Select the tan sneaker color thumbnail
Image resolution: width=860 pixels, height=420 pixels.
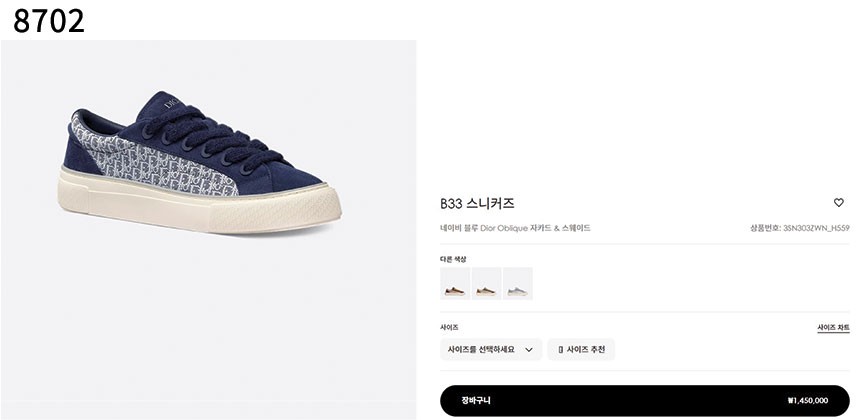click(x=486, y=283)
